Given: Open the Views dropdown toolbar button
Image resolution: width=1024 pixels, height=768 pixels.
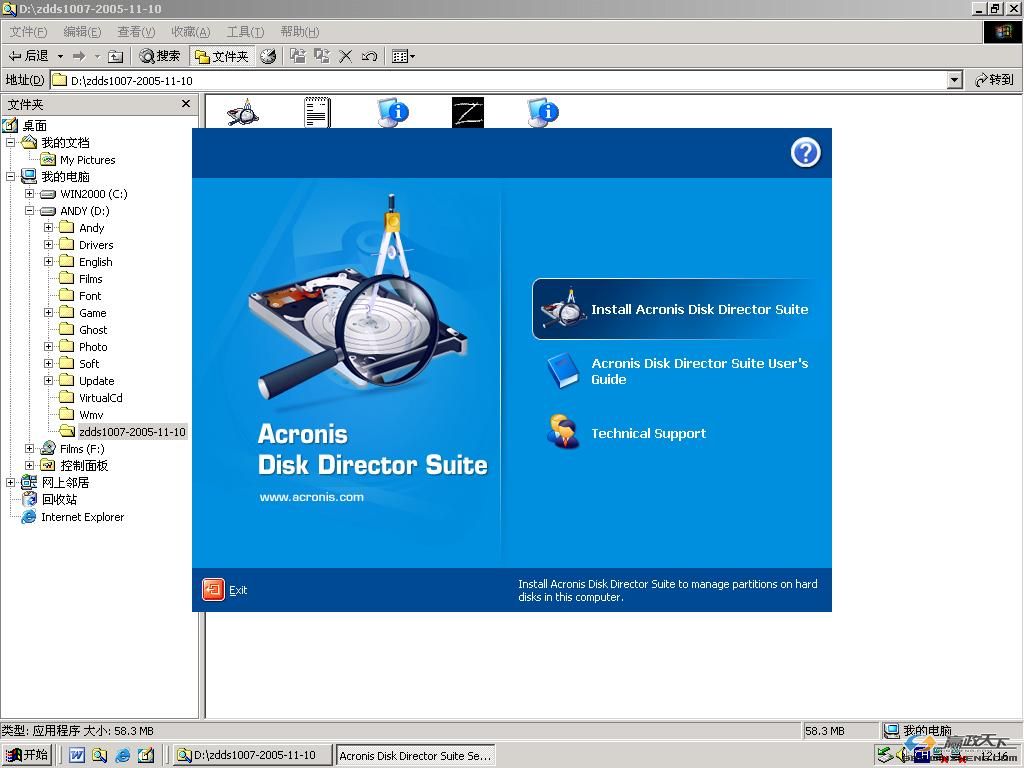Looking at the screenshot, I should [x=403, y=56].
